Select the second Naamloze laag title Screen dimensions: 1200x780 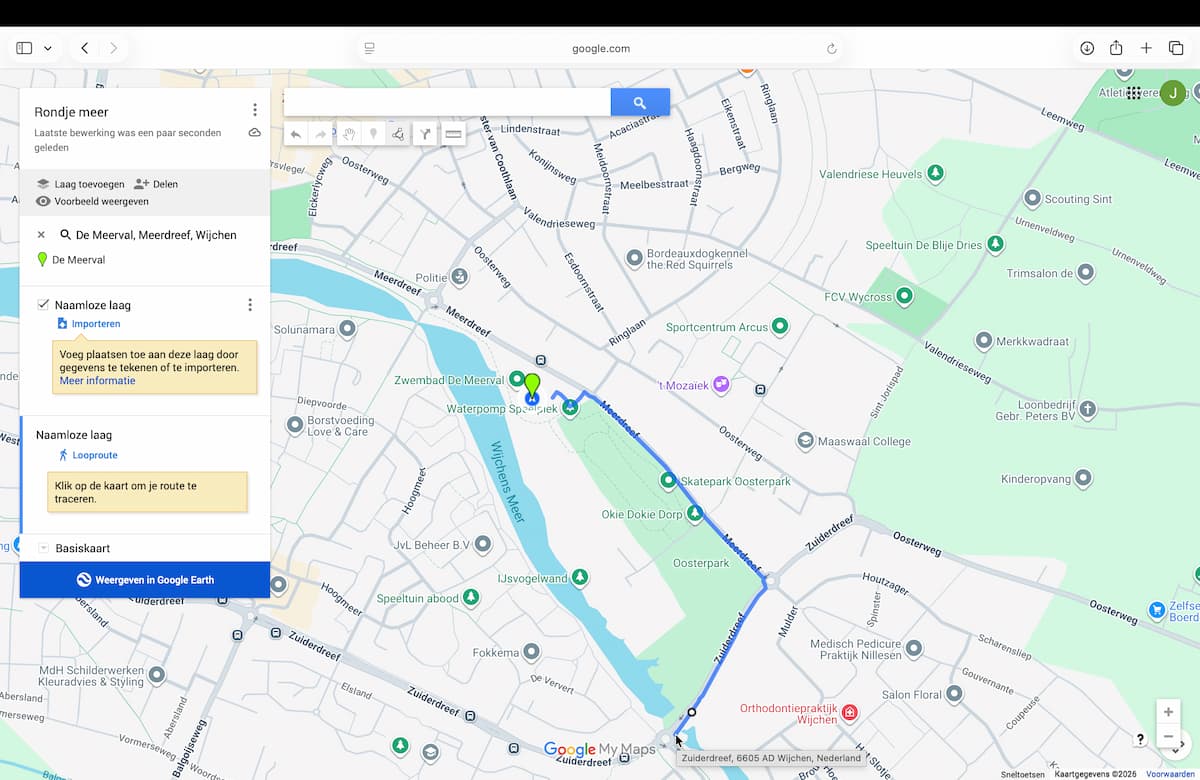74,435
